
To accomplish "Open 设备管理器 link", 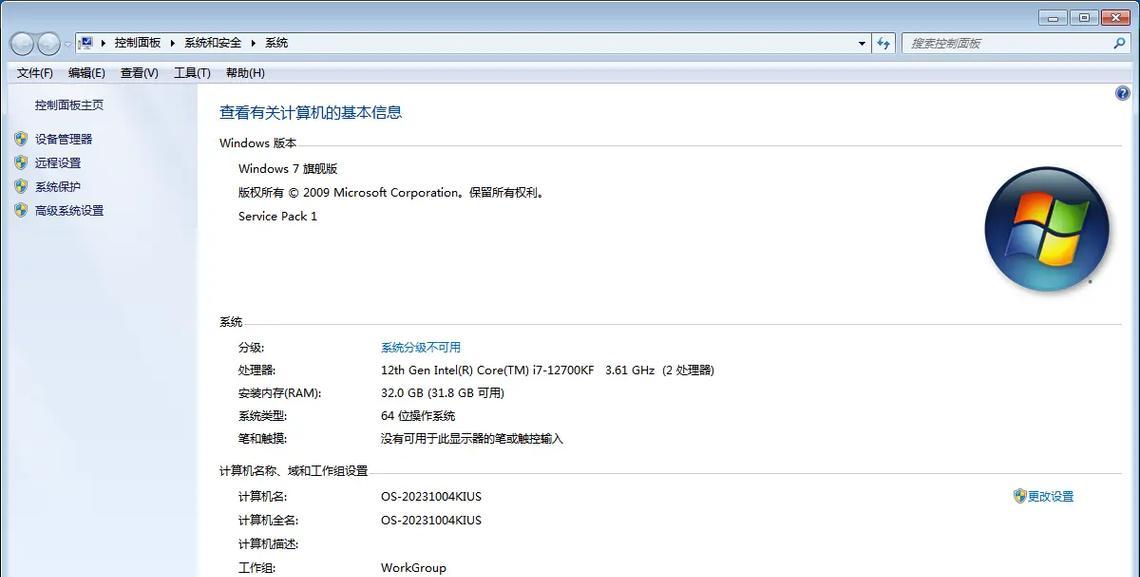I will pos(64,139).
